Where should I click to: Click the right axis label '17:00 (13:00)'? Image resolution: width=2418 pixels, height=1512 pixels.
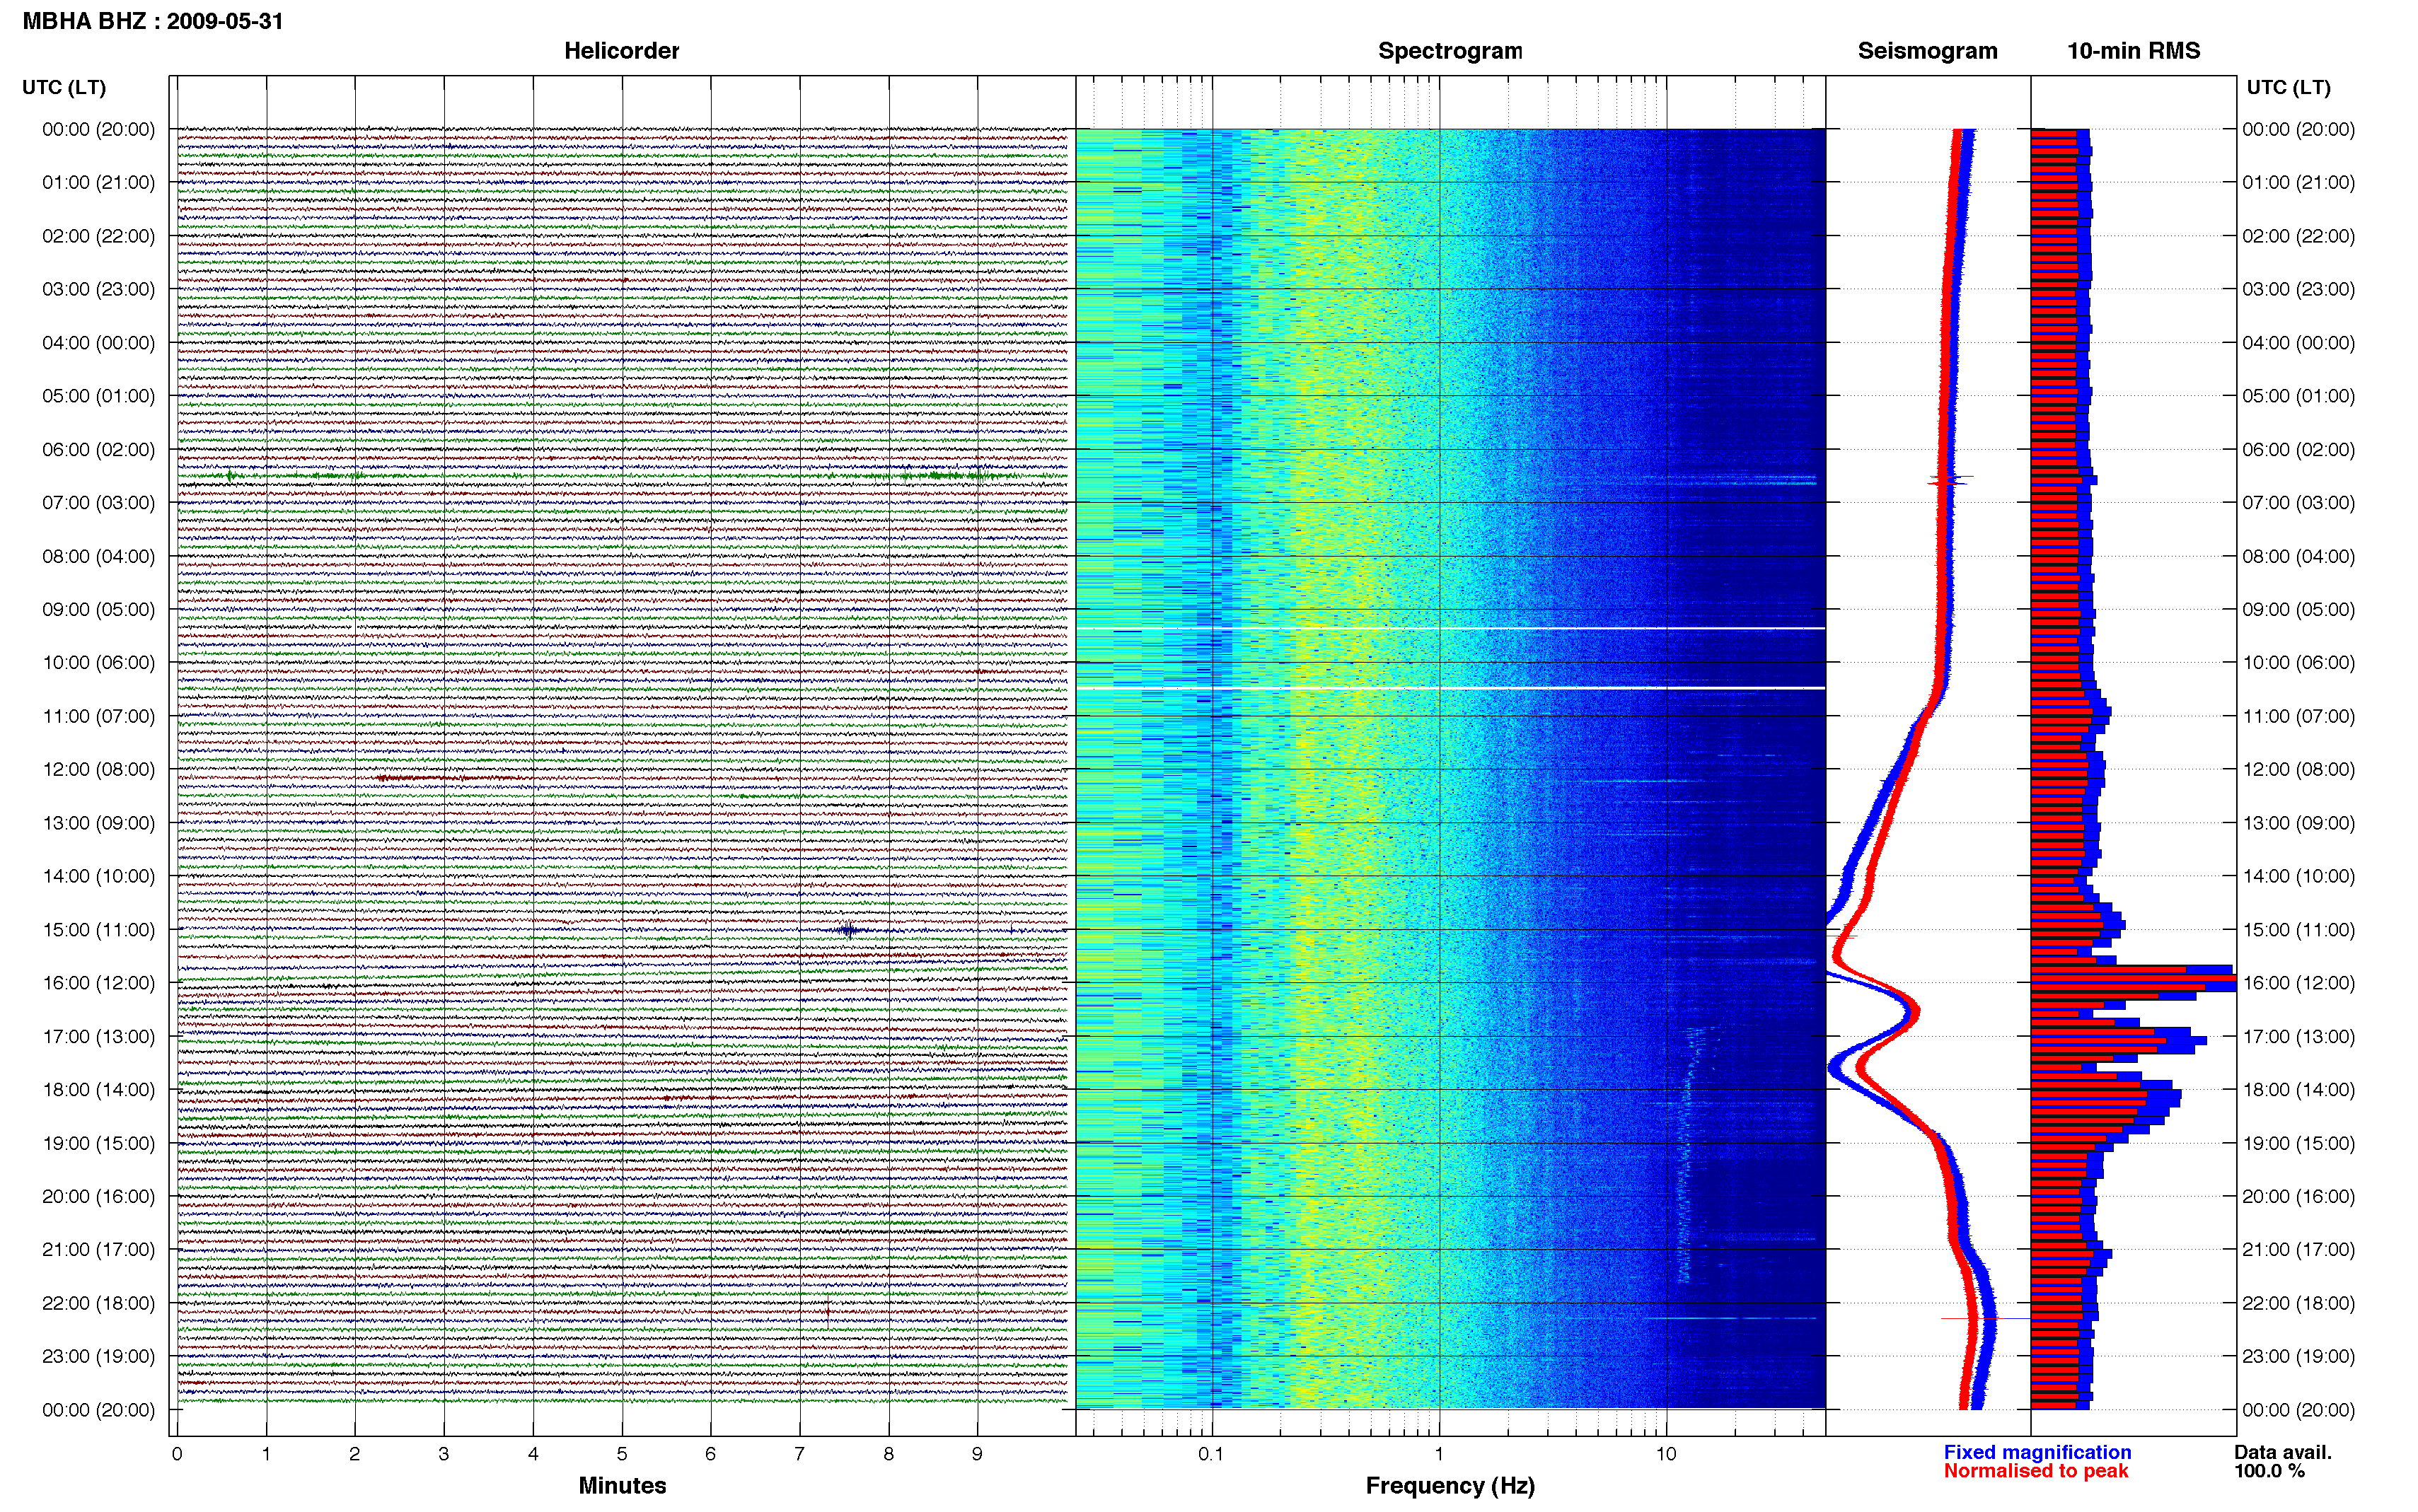click(2298, 1037)
